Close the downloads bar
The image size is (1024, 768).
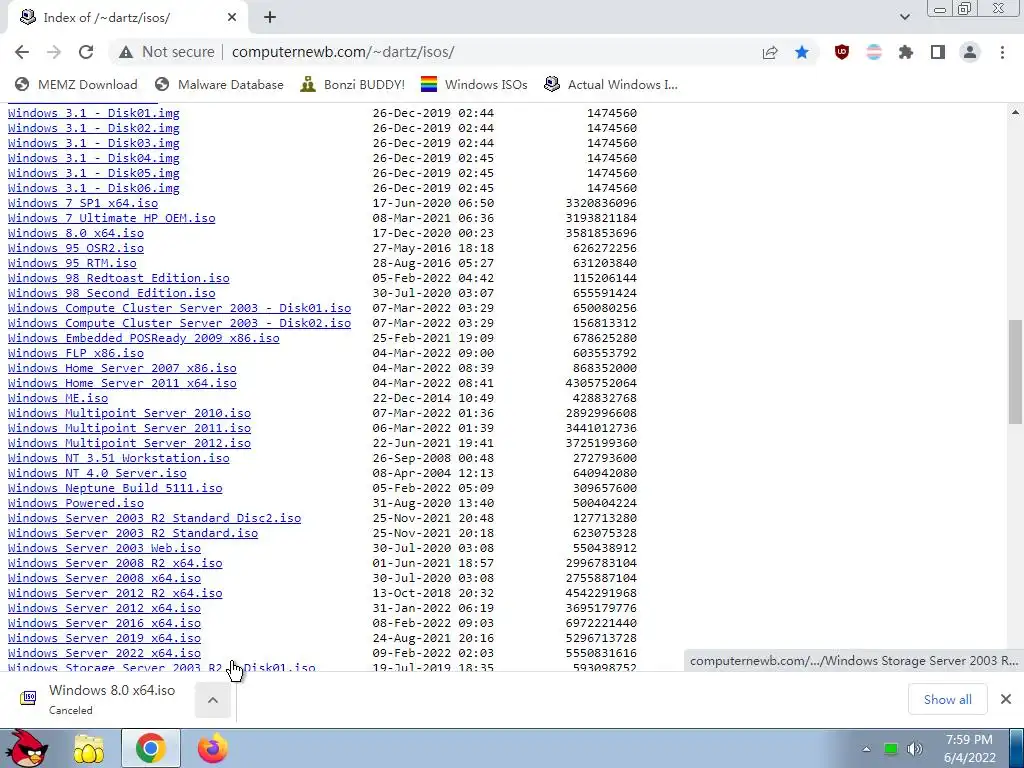(1006, 699)
